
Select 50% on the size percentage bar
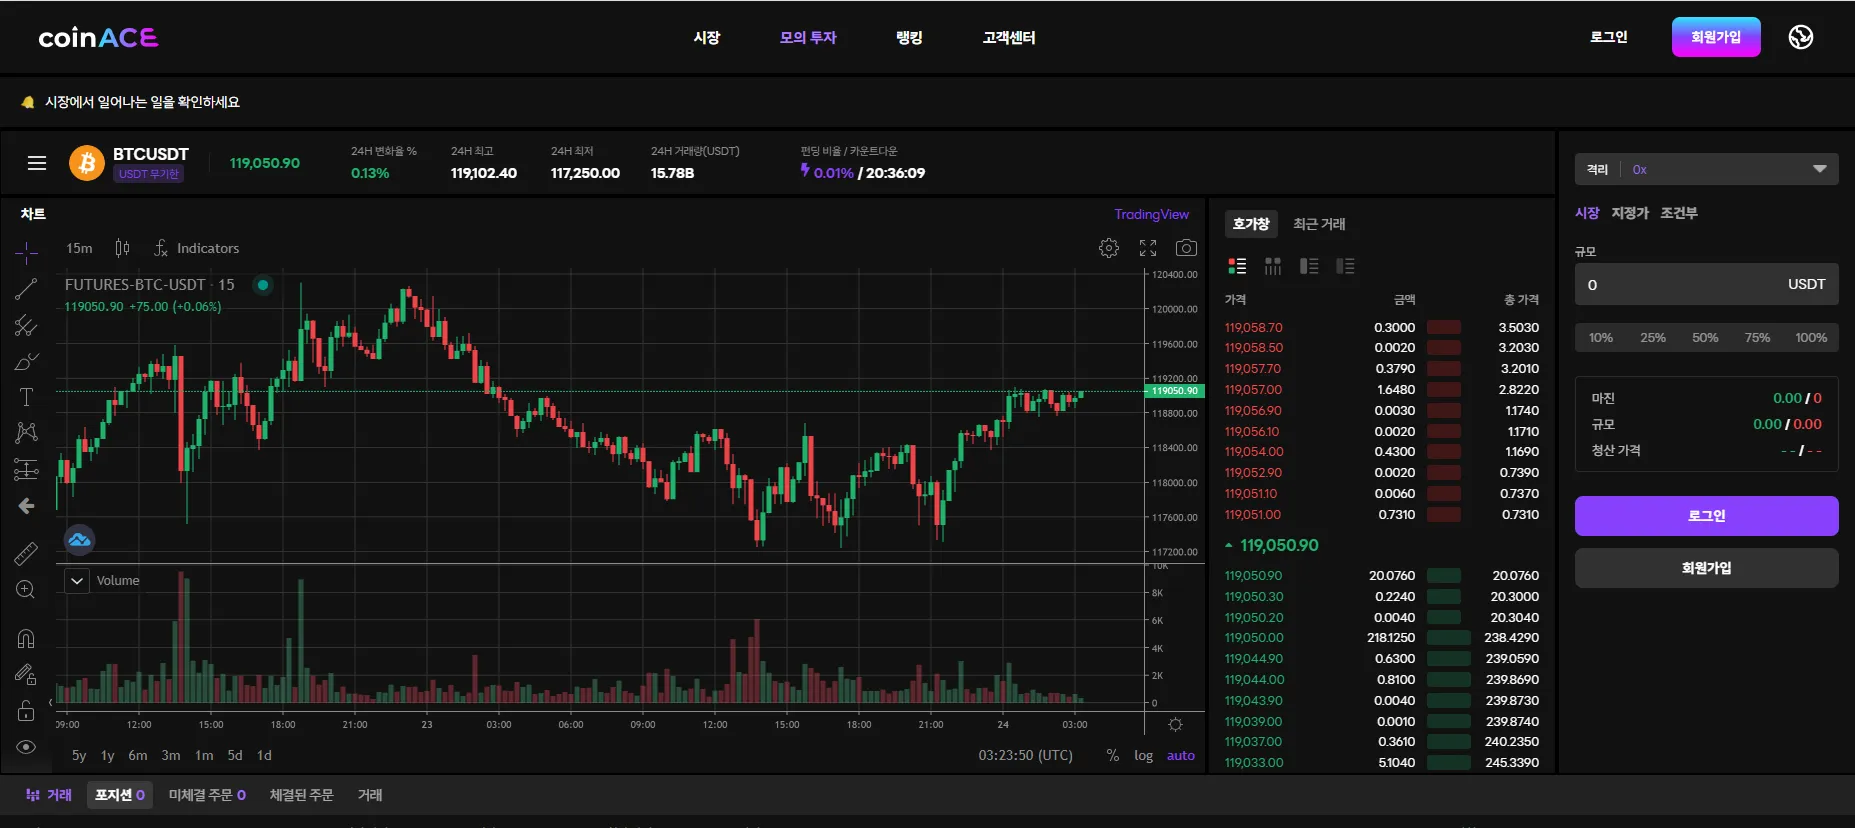[x=1705, y=338]
